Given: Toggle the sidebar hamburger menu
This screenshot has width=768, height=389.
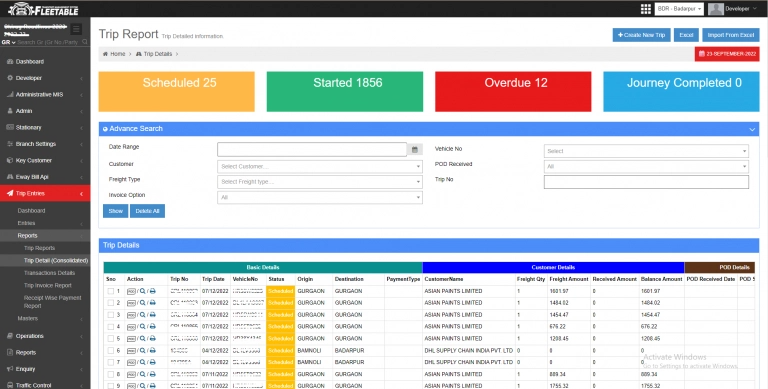Looking at the screenshot, I should [76, 29].
